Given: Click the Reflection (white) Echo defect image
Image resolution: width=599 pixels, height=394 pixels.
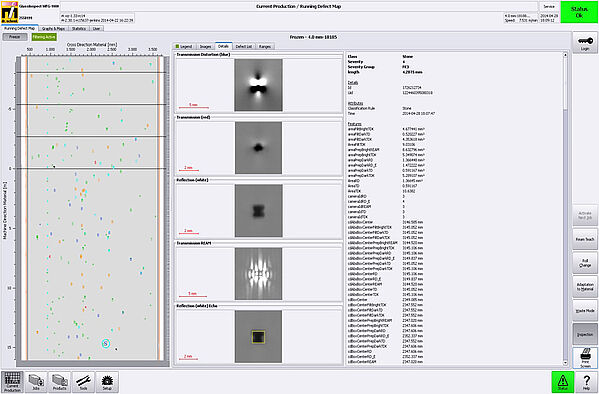Looking at the screenshot, I should [259, 337].
